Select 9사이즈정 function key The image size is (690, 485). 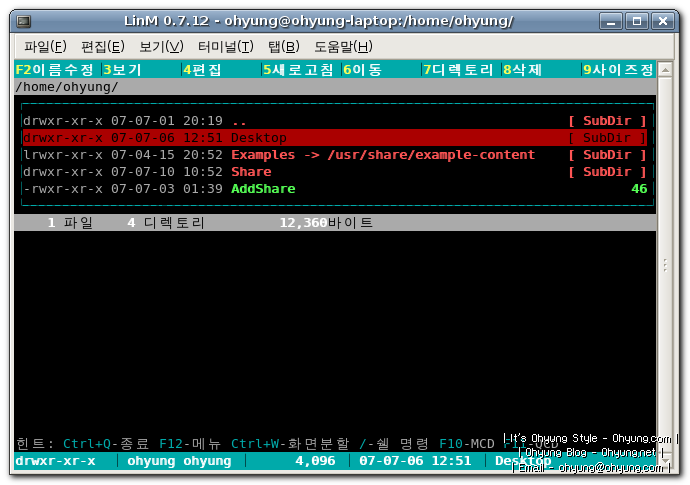tap(618, 70)
